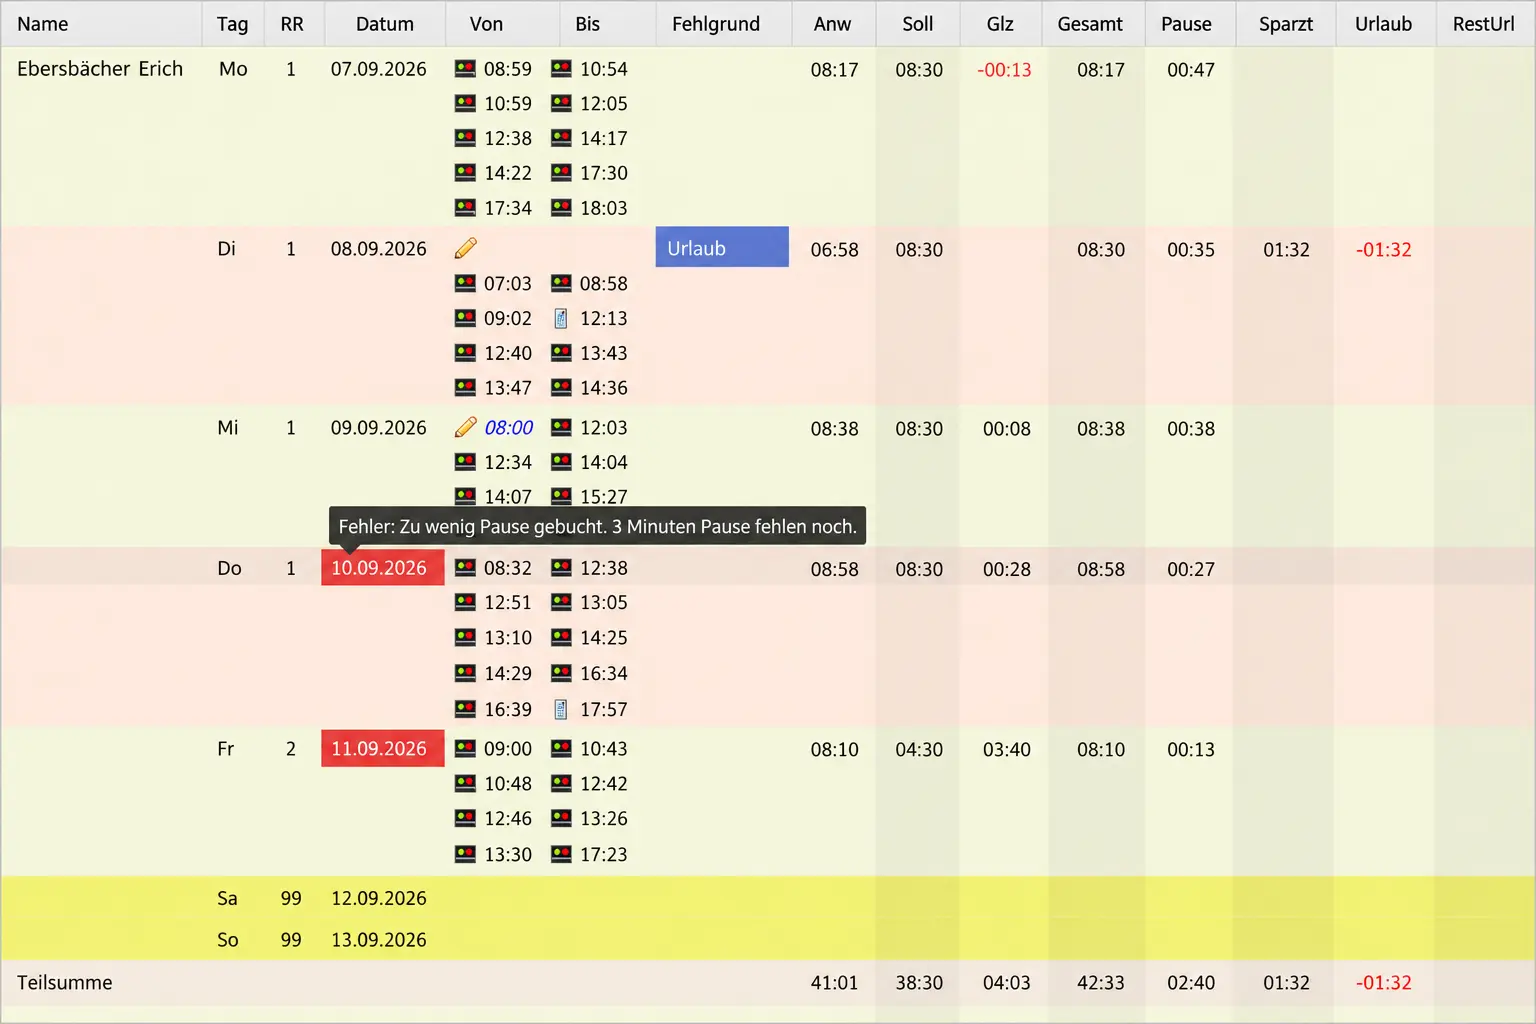
Task: Click the Friday Glz value 03:40
Action: point(1007,750)
